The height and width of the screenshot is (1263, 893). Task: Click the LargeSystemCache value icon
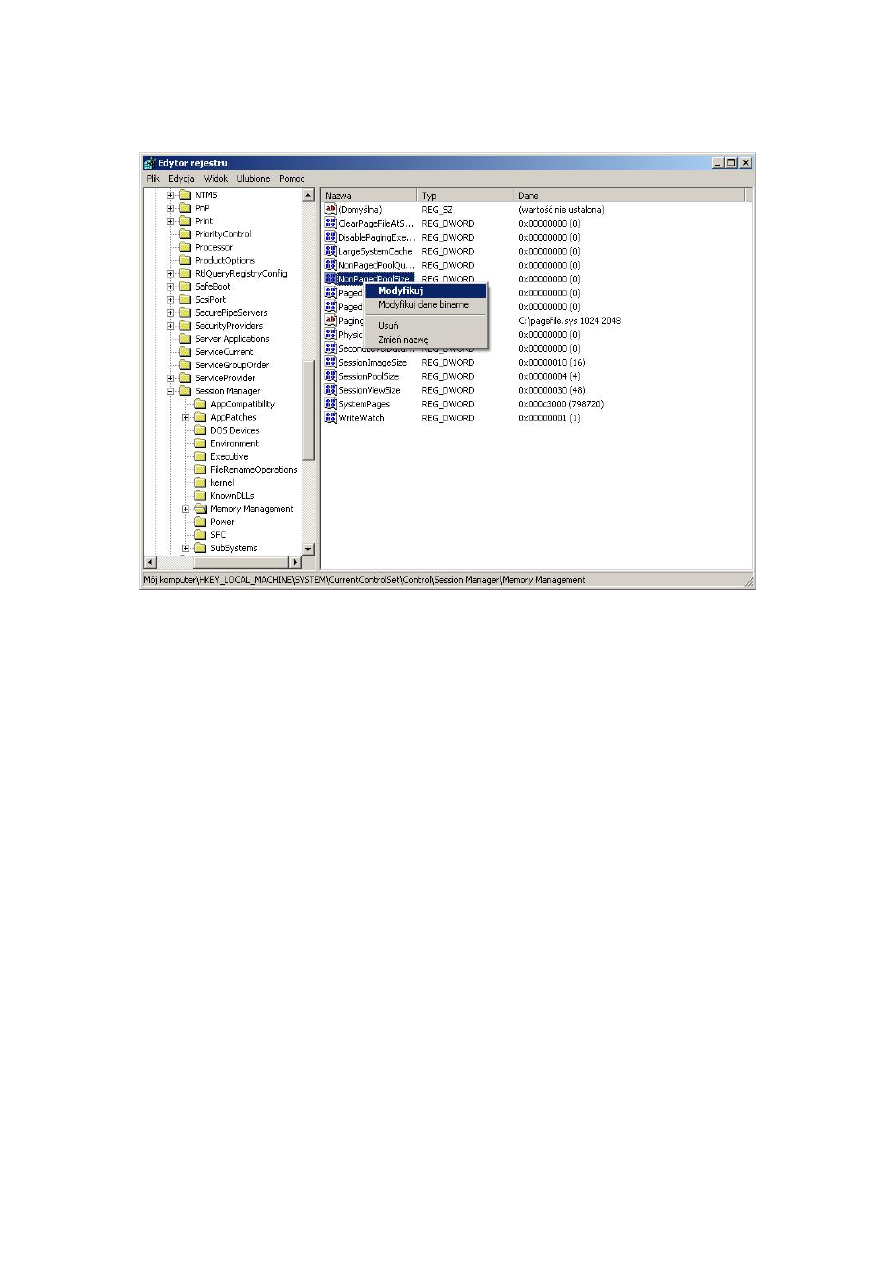[x=330, y=251]
